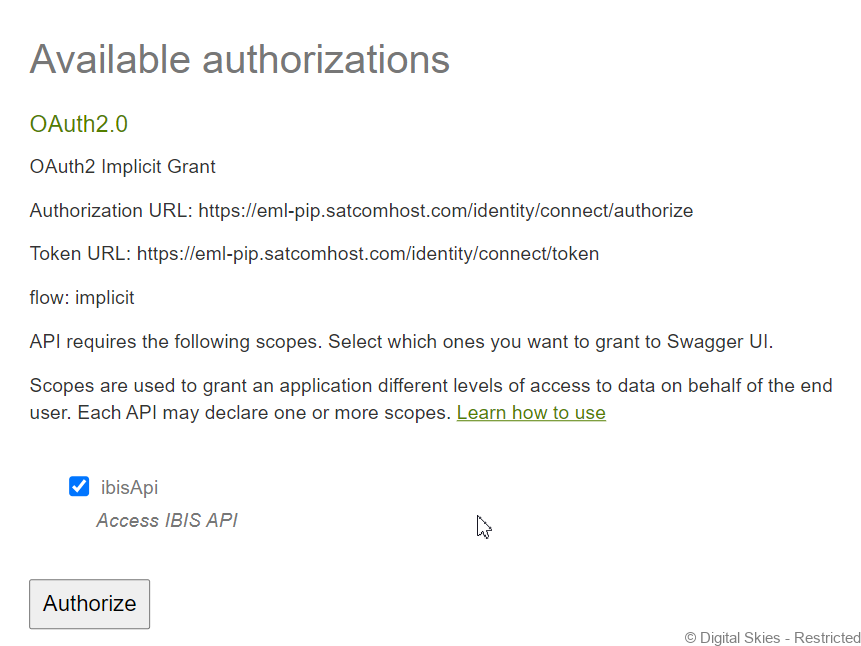Click the copyright symbol in the footer
Screen dimensions: 861x646
click(690, 638)
